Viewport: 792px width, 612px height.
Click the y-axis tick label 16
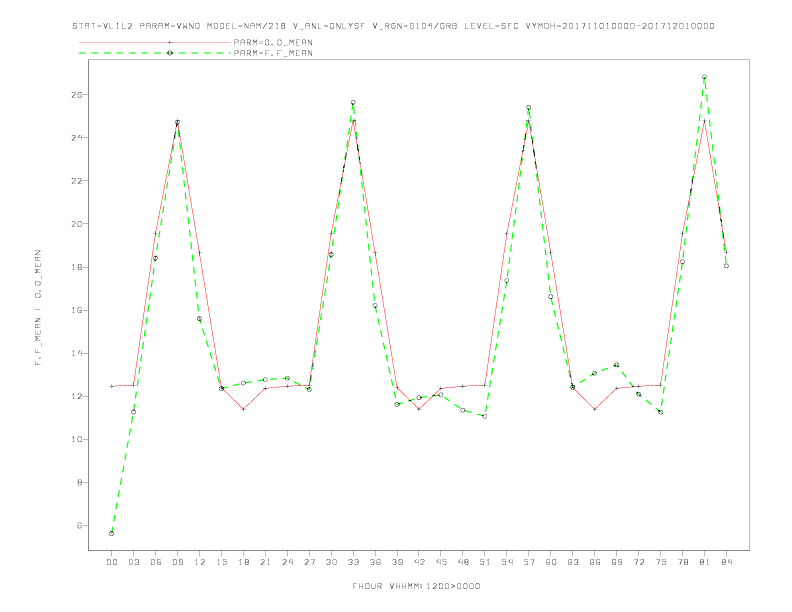(x=77, y=310)
